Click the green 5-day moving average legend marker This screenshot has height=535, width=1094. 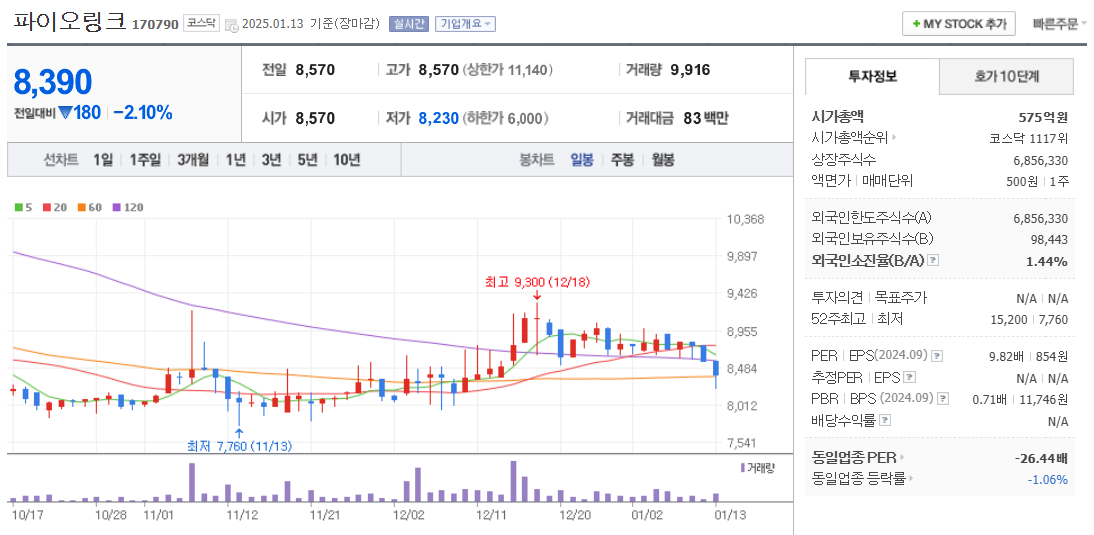coord(18,207)
